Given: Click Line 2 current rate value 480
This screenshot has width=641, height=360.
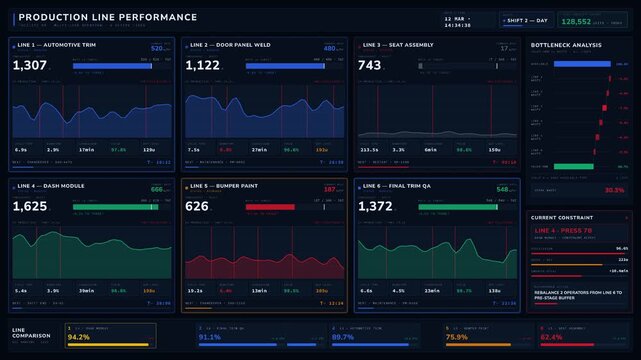Looking at the screenshot, I should tap(329, 49).
